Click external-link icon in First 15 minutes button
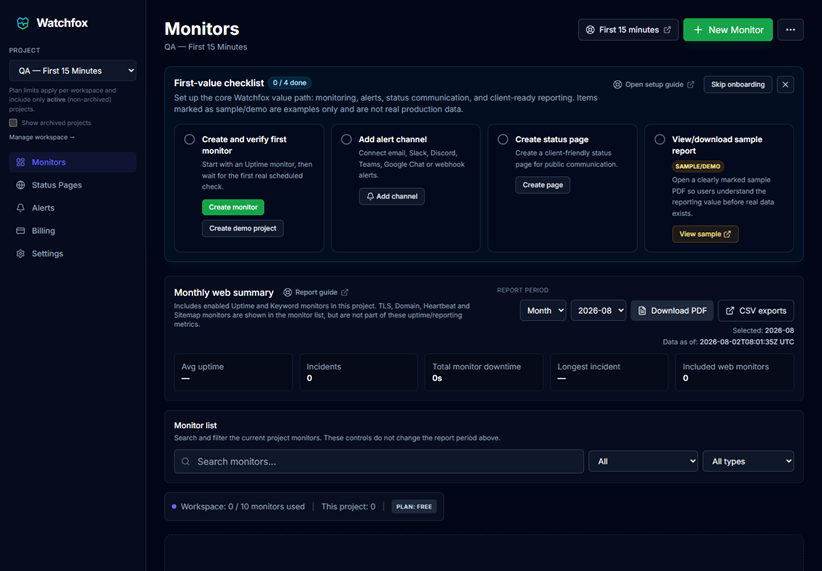The height and width of the screenshot is (571, 822). click(667, 30)
